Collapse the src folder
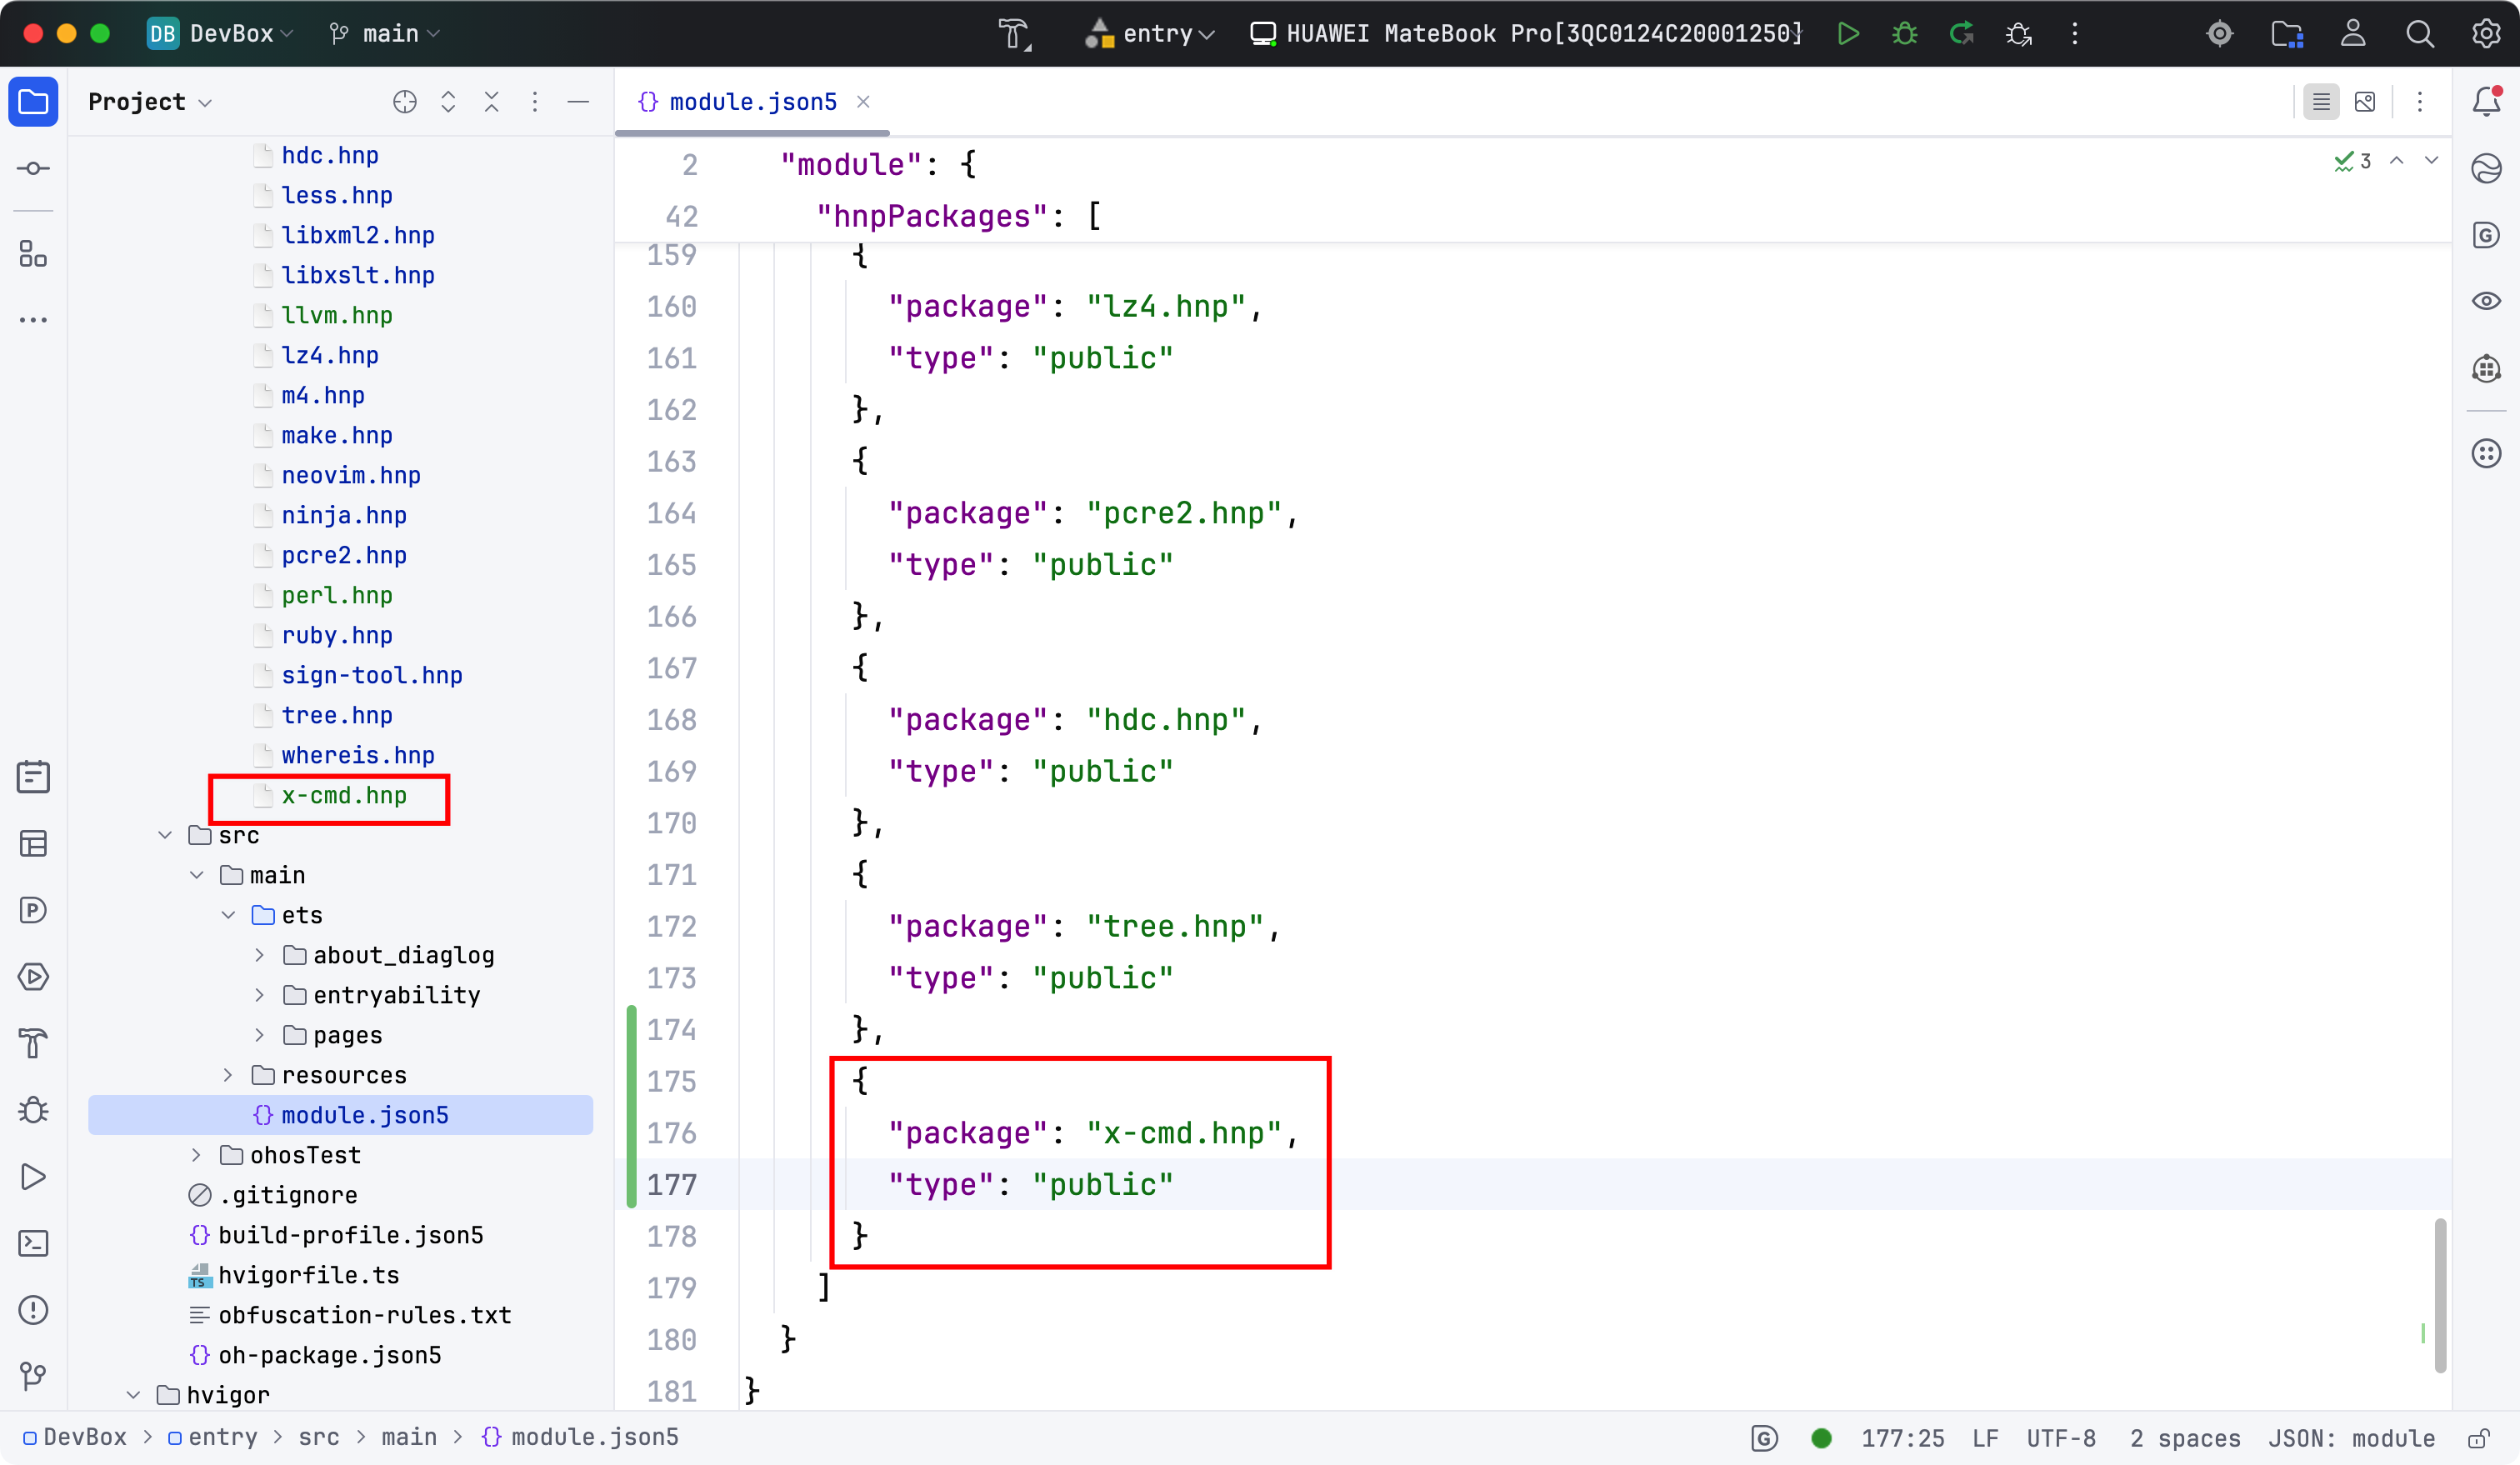 point(165,835)
